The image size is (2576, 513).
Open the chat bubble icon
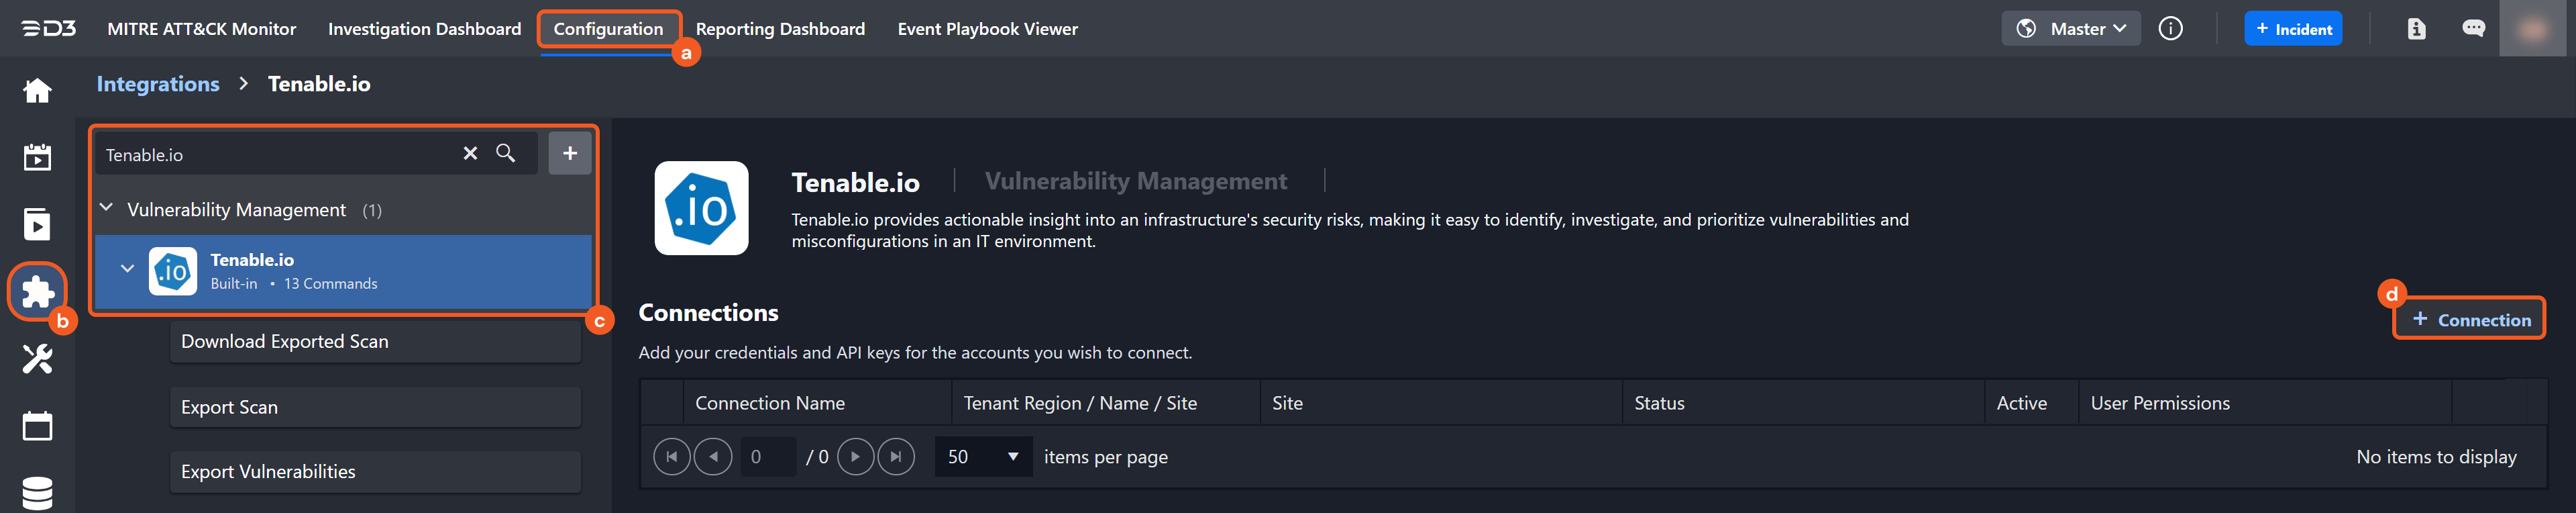pyautogui.click(x=2473, y=29)
